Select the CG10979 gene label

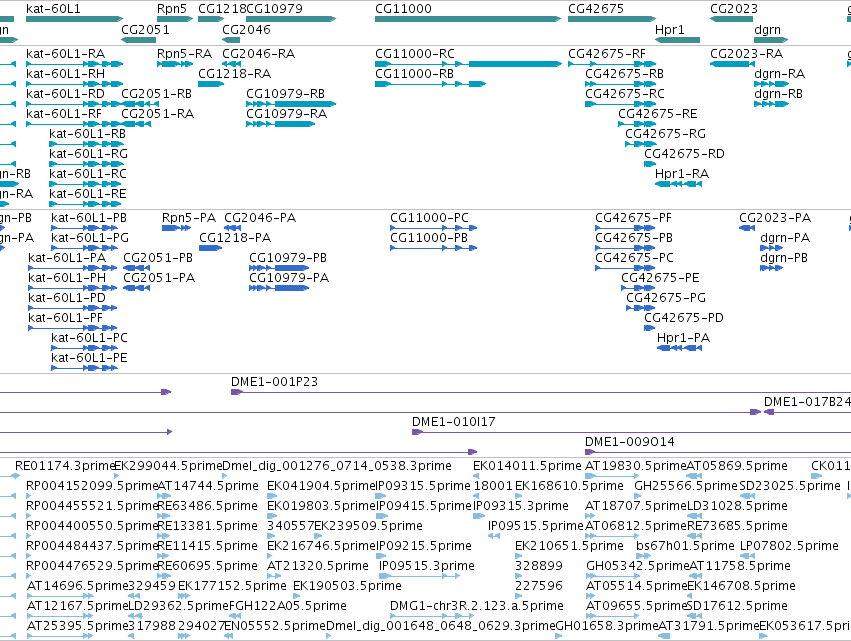pos(275,9)
